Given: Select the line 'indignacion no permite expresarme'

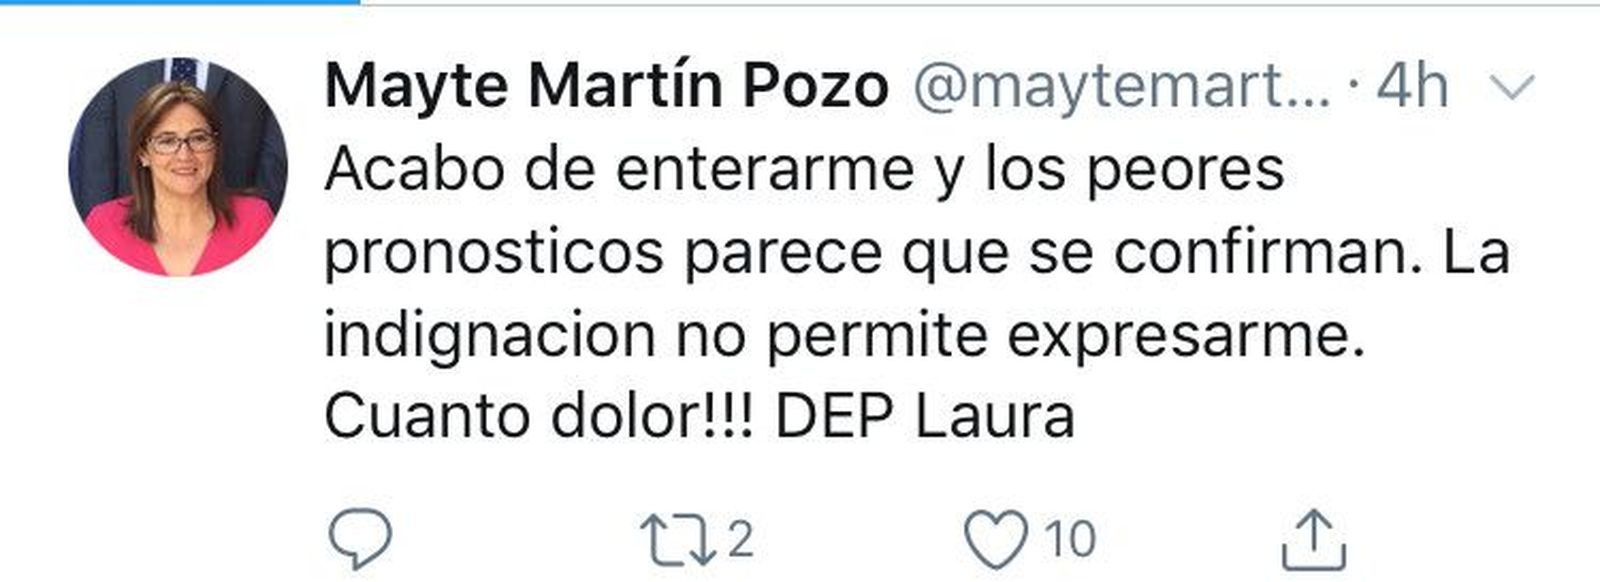Looking at the screenshot, I should [x=845, y=336].
